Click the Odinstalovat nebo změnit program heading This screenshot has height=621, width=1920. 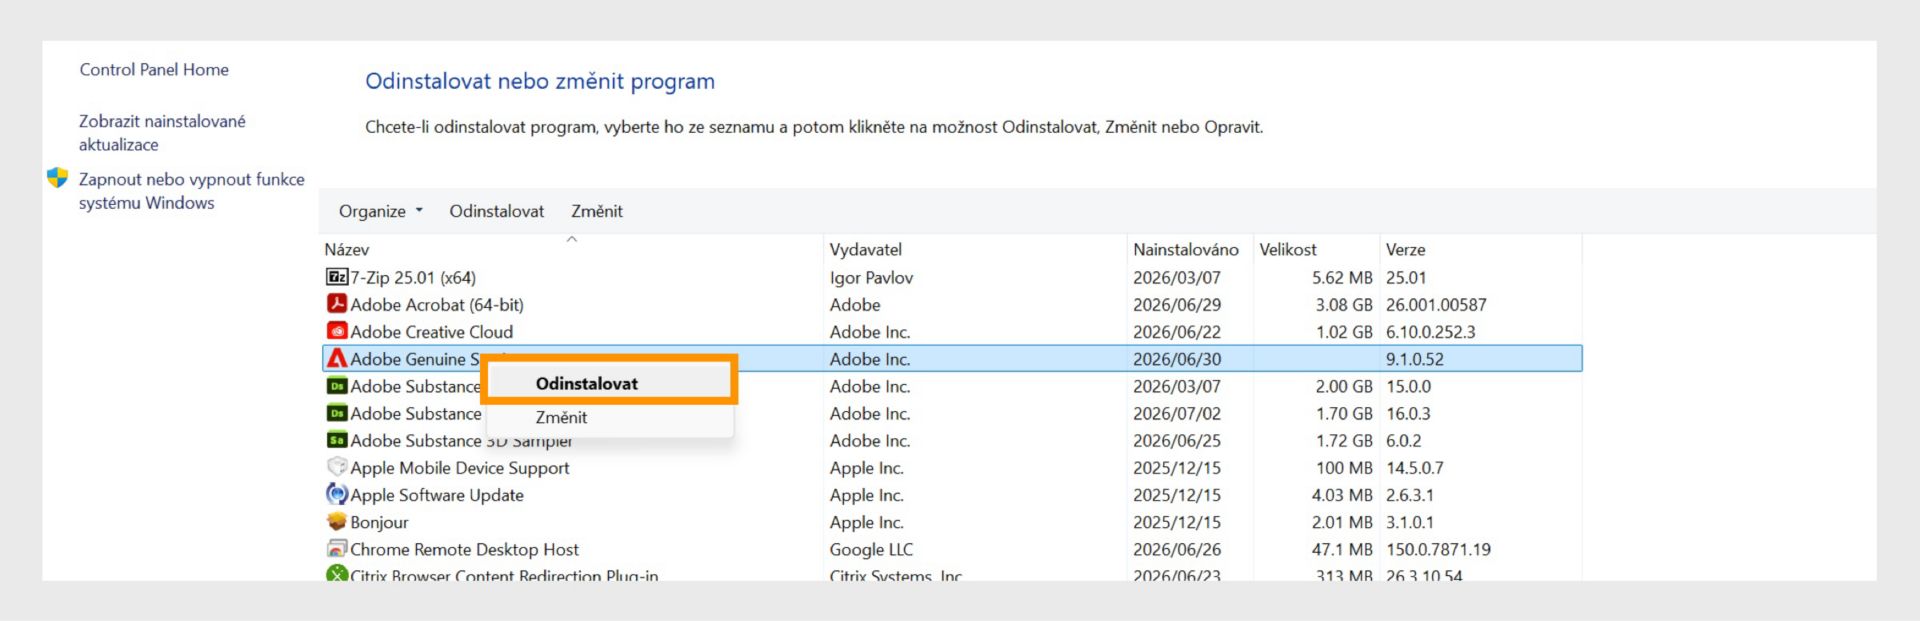[x=540, y=81]
